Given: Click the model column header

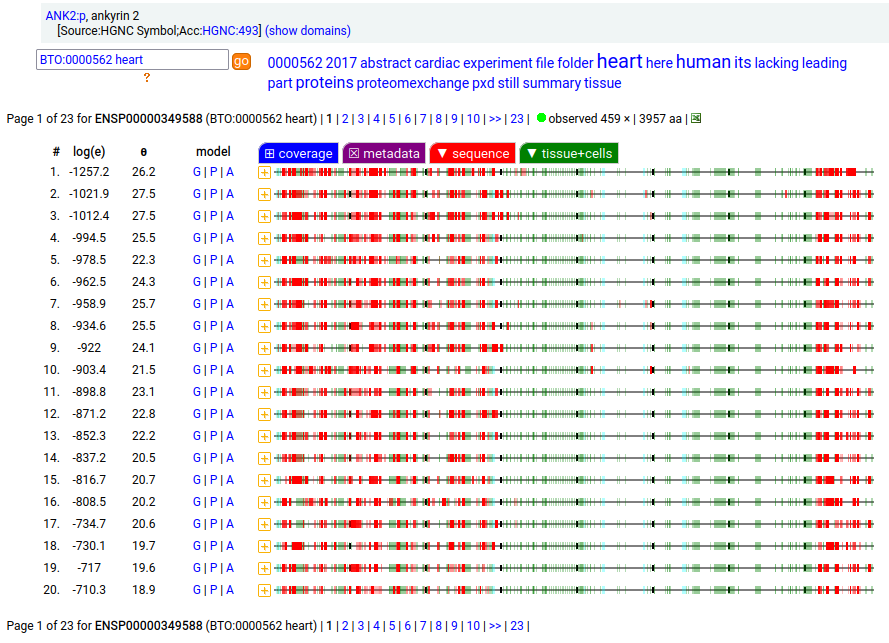Looking at the screenshot, I should coord(213,151).
